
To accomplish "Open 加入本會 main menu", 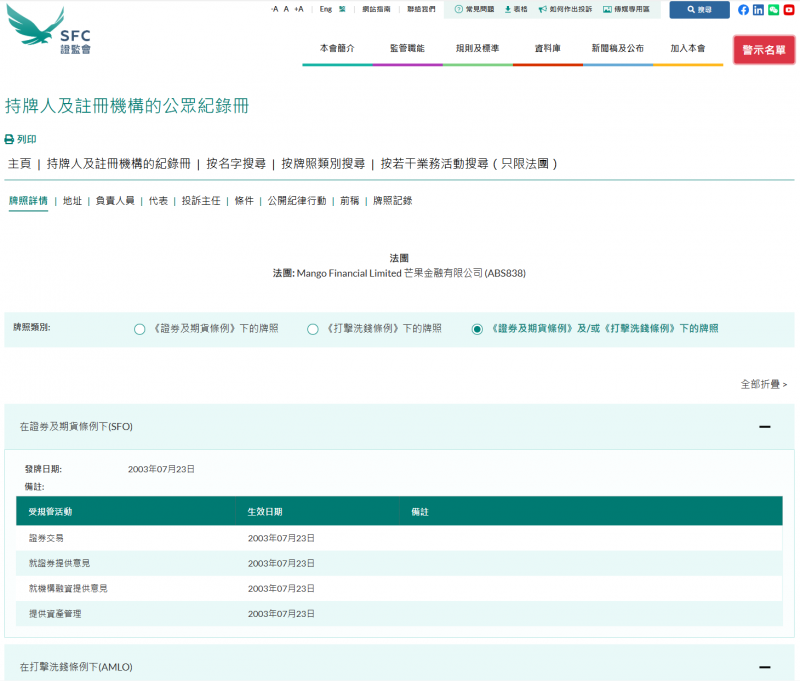I will 688,48.
